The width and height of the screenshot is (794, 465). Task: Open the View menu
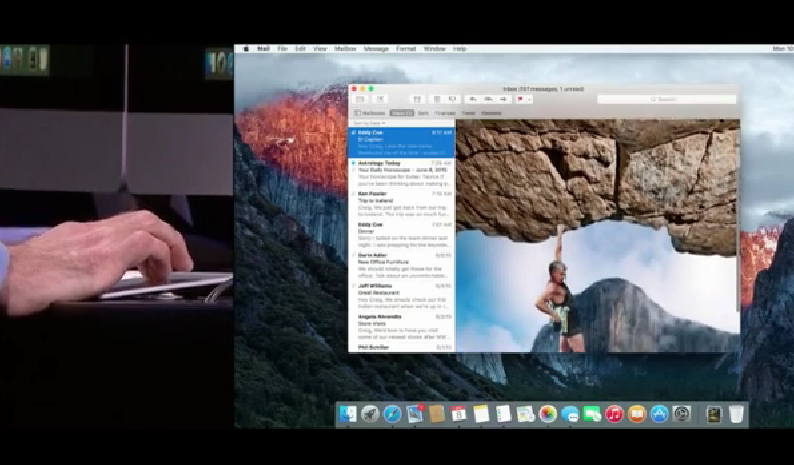tap(320, 49)
